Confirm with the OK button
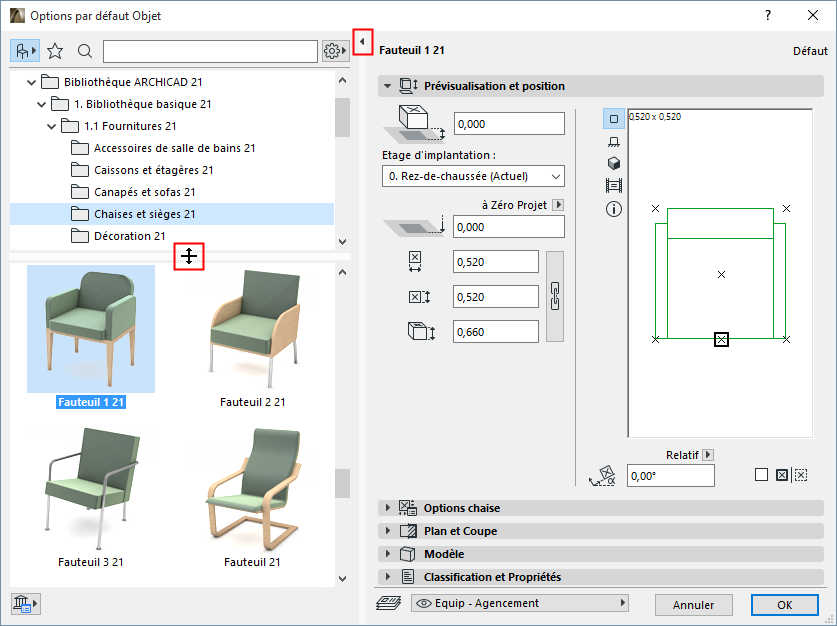The width and height of the screenshot is (837, 626). tap(785, 605)
